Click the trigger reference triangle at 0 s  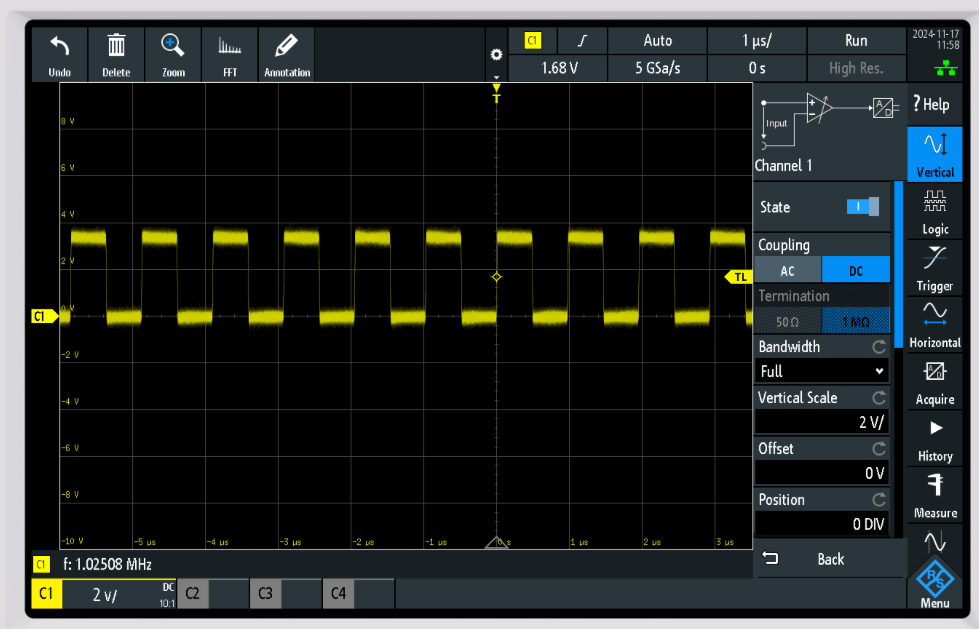coord(496,543)
